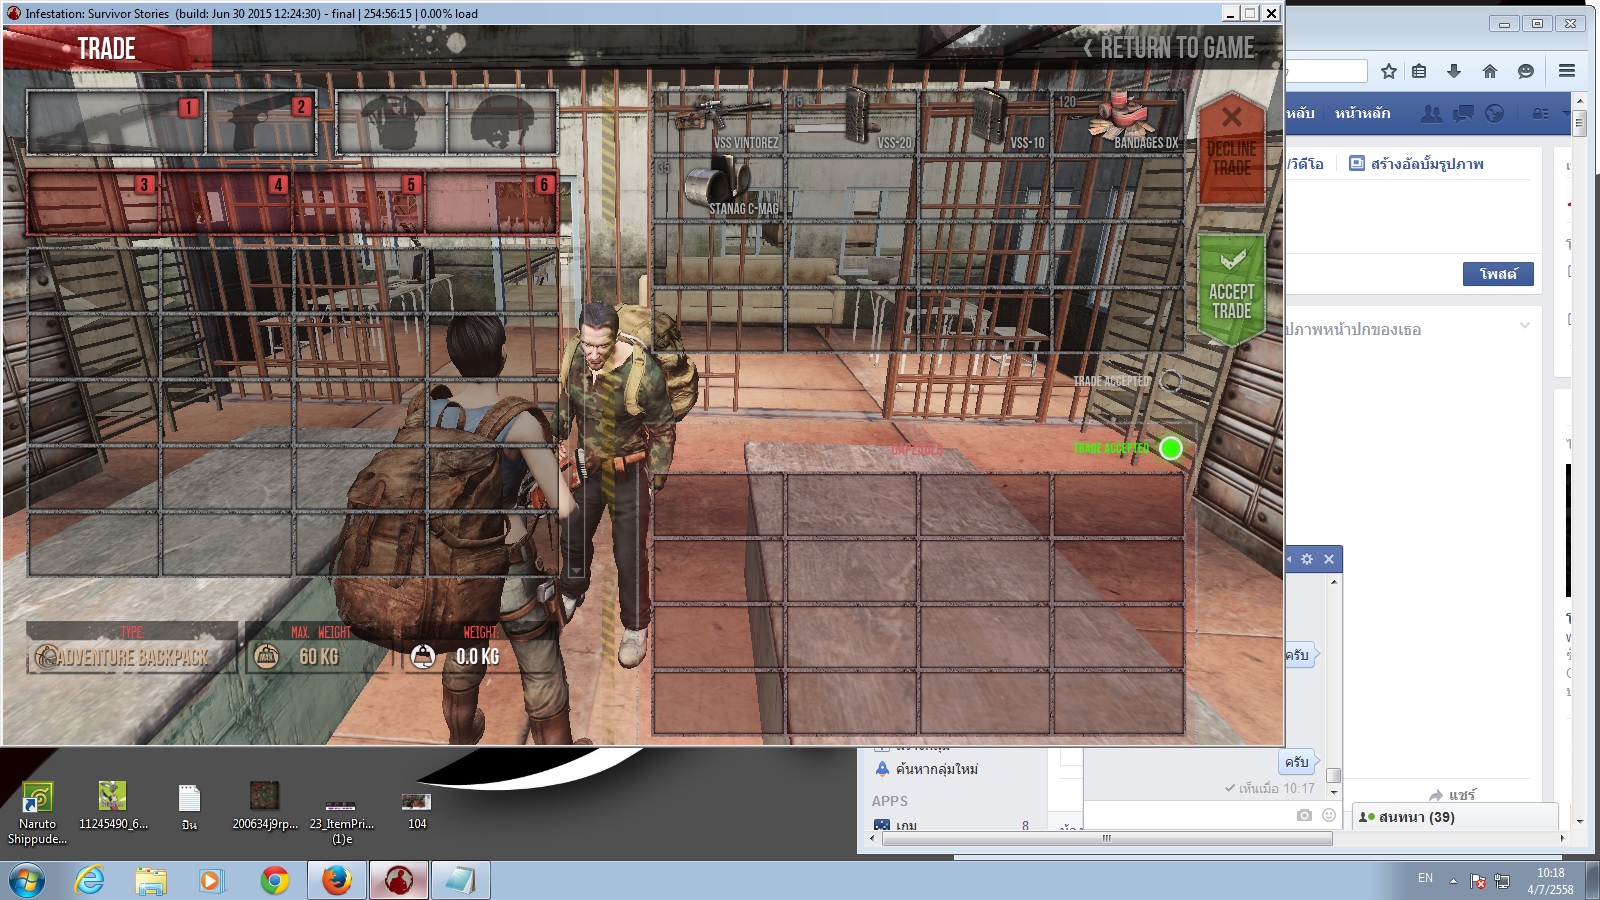Go to Firefox home page icon
The width and height of the screenshot is (1600, 900).
pos(1490,71)
